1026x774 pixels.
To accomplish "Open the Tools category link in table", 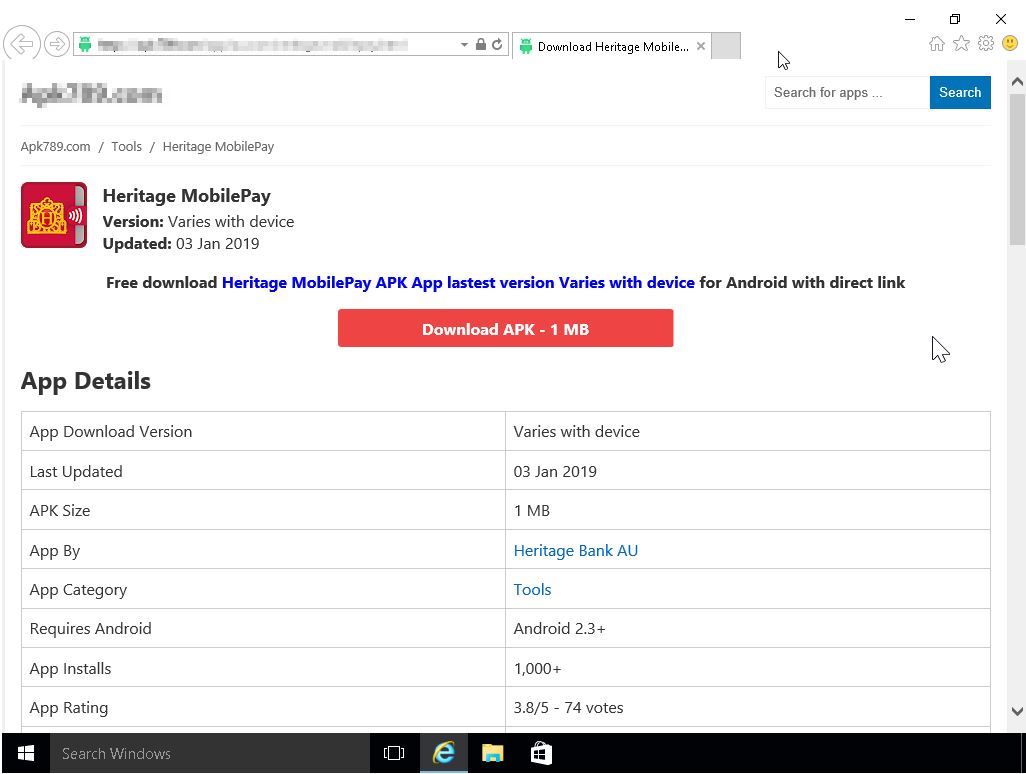I will pos(533,589).
